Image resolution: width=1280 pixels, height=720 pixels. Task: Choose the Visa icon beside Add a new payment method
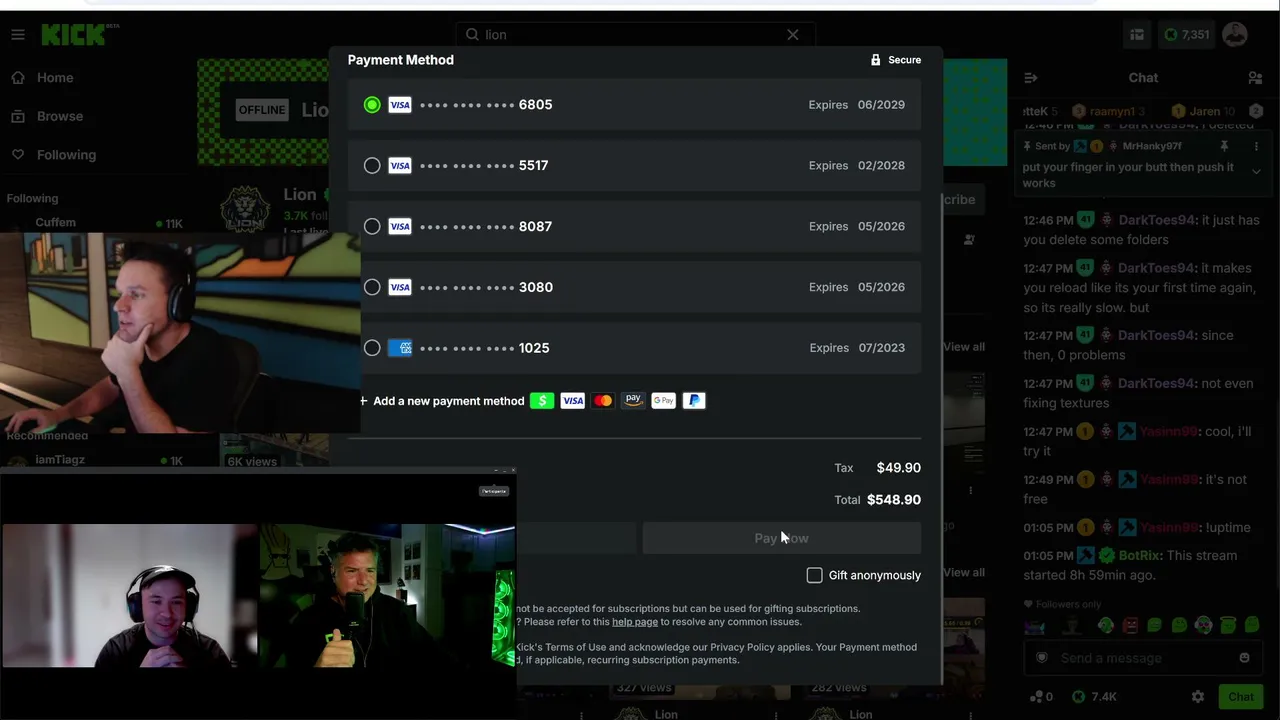click(573, 401)
